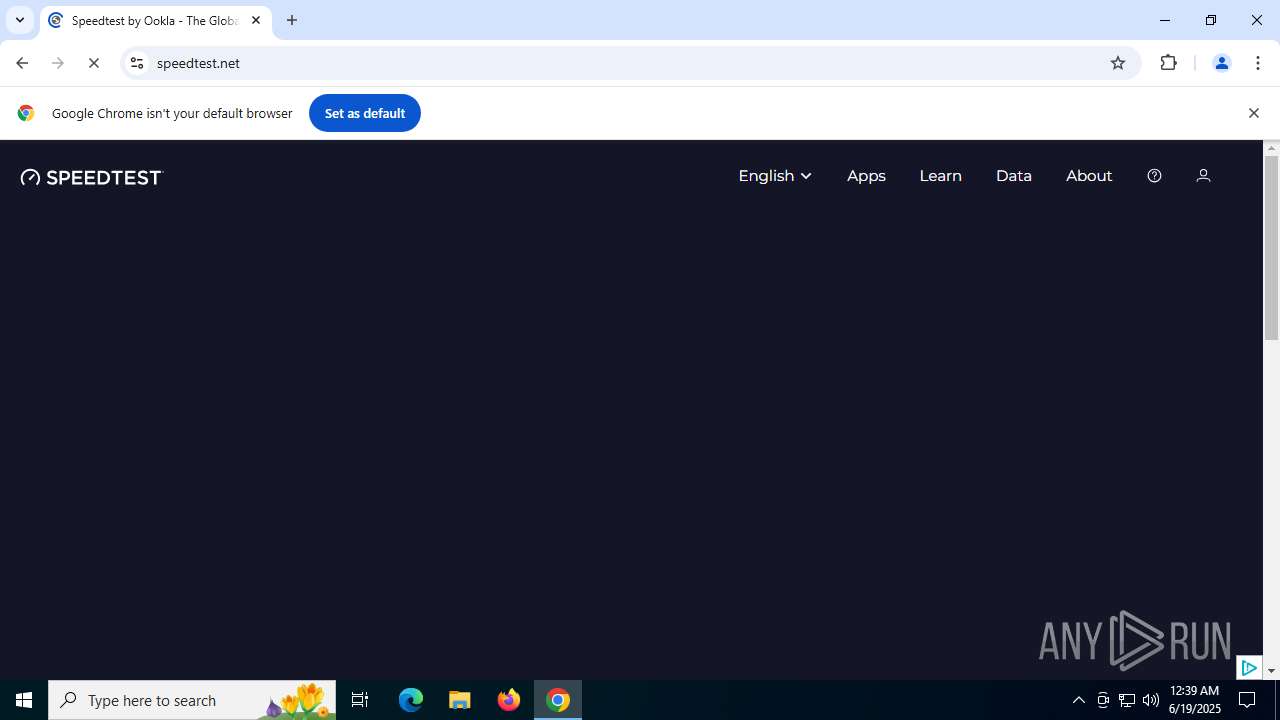
Task: Click the page vertical scrollbar thumb
Action: [1272, 248]
